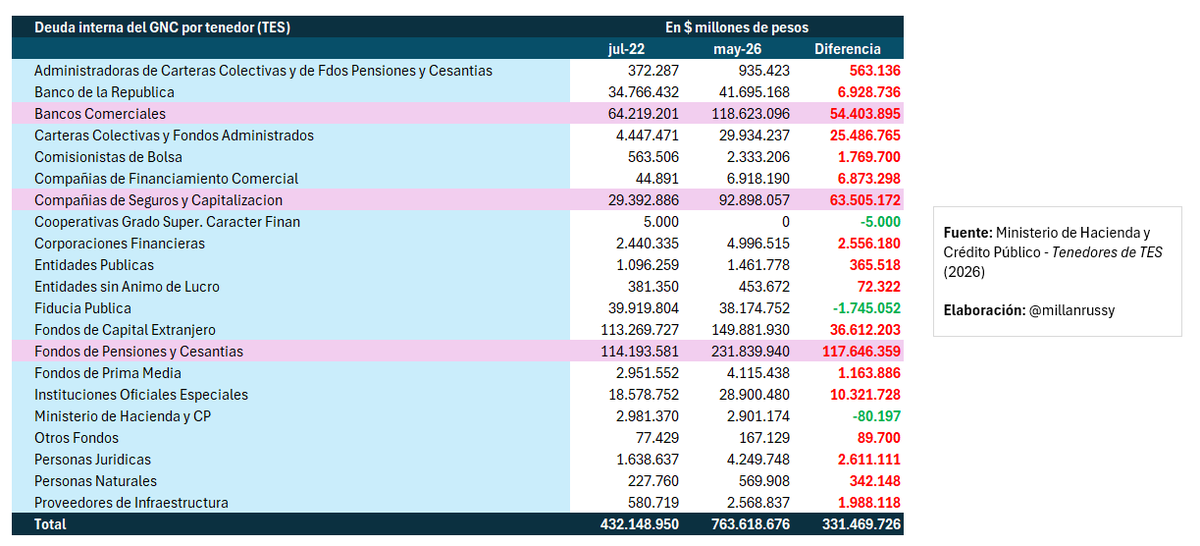Select the may-26 value 41.695.168
The width and height of the screenshot is (1200, 546).
[x=754, y=92]
